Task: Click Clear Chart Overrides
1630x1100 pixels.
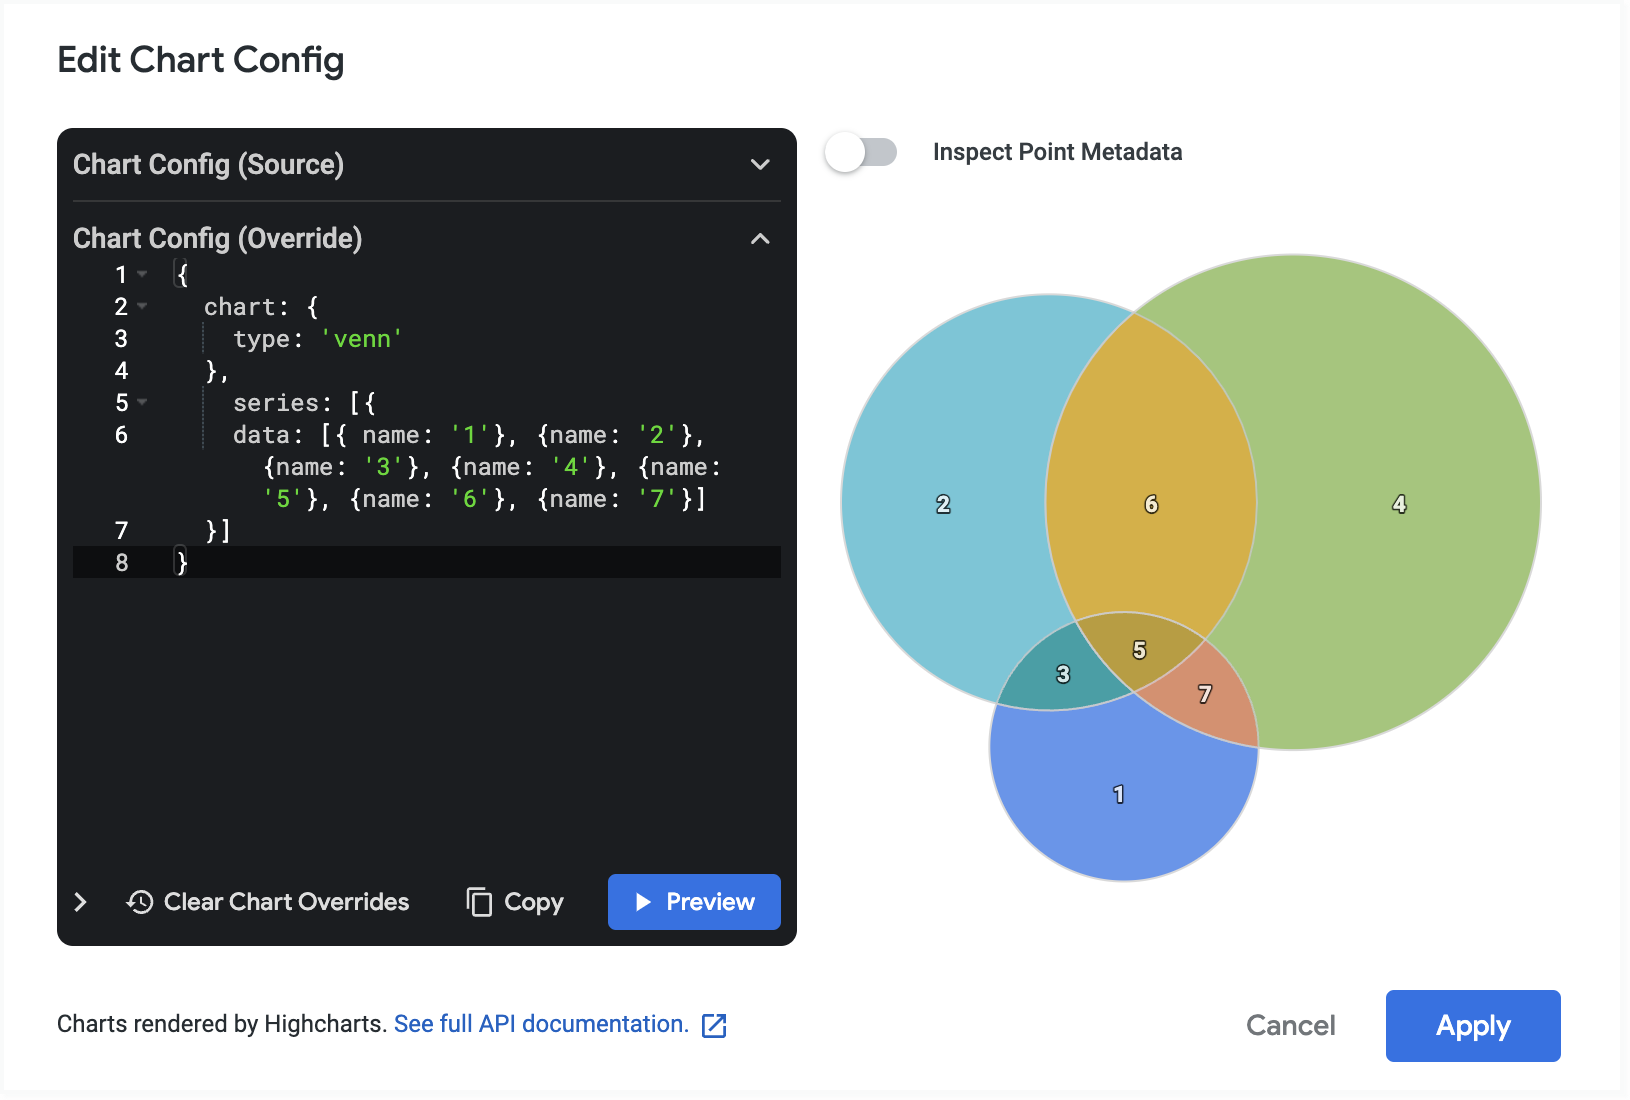Action: (286, 902)
